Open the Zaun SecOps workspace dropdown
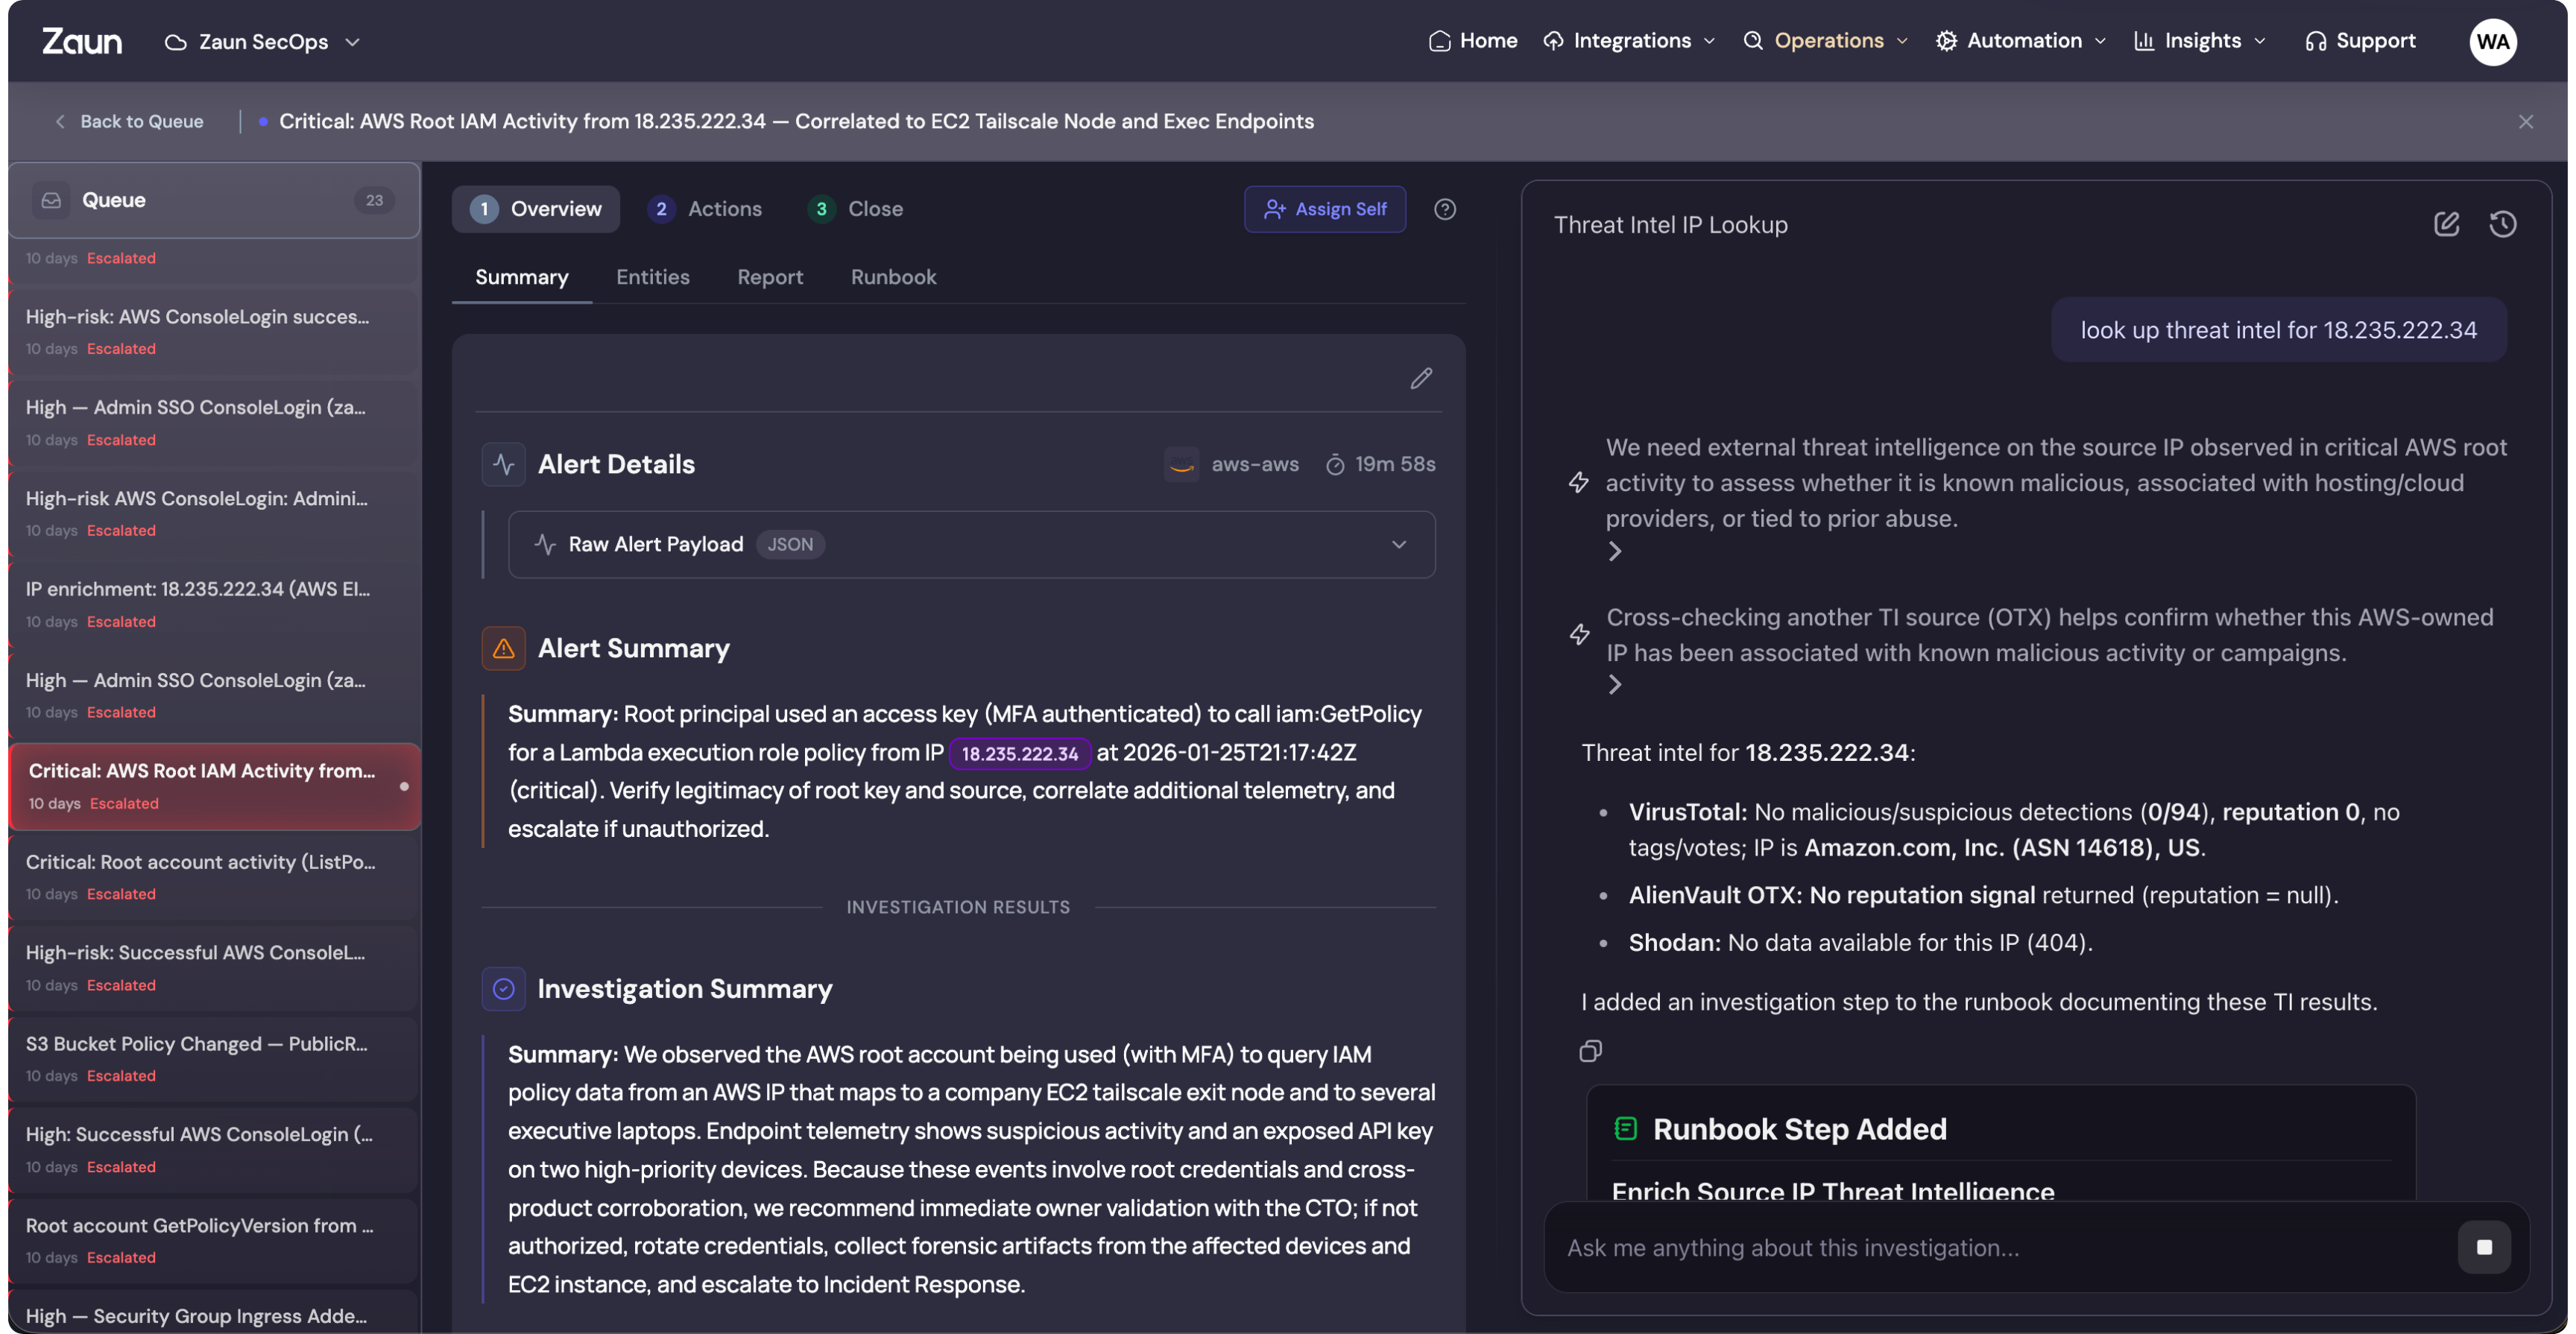This screenshot has height=1334, width=2576. (x=262, y=42)
